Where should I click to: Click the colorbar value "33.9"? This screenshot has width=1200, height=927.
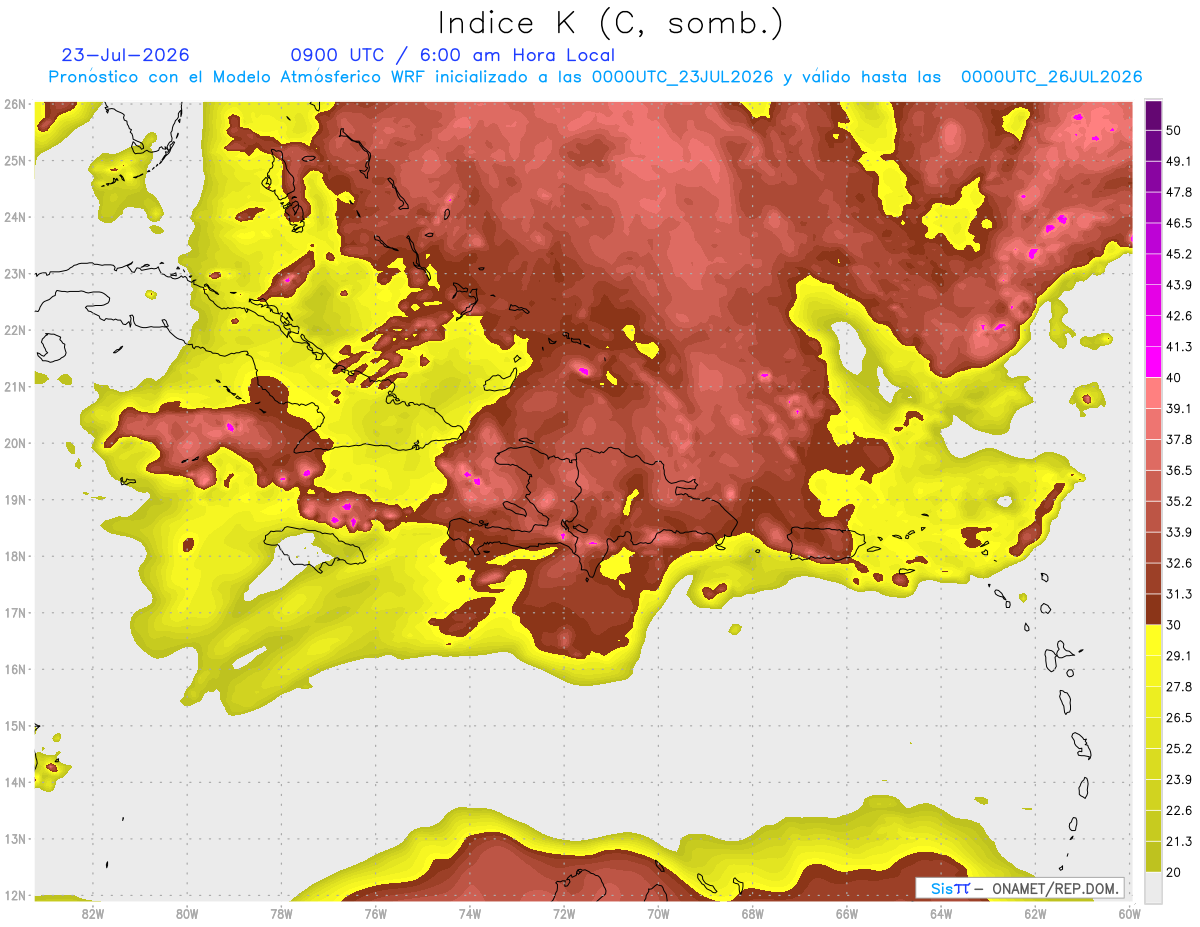point(1180,532)
